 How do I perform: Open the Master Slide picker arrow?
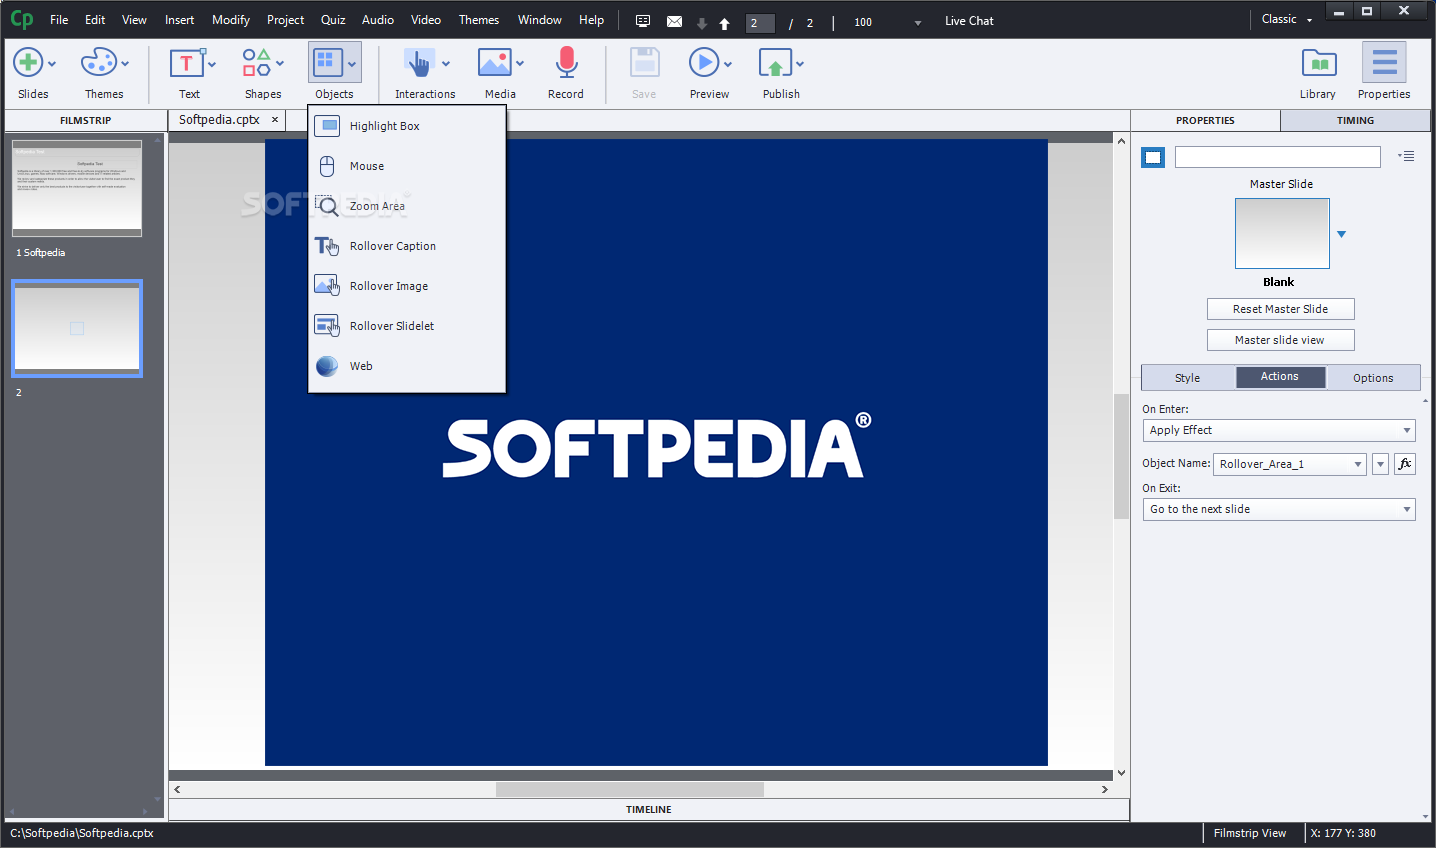point(1342,234)
